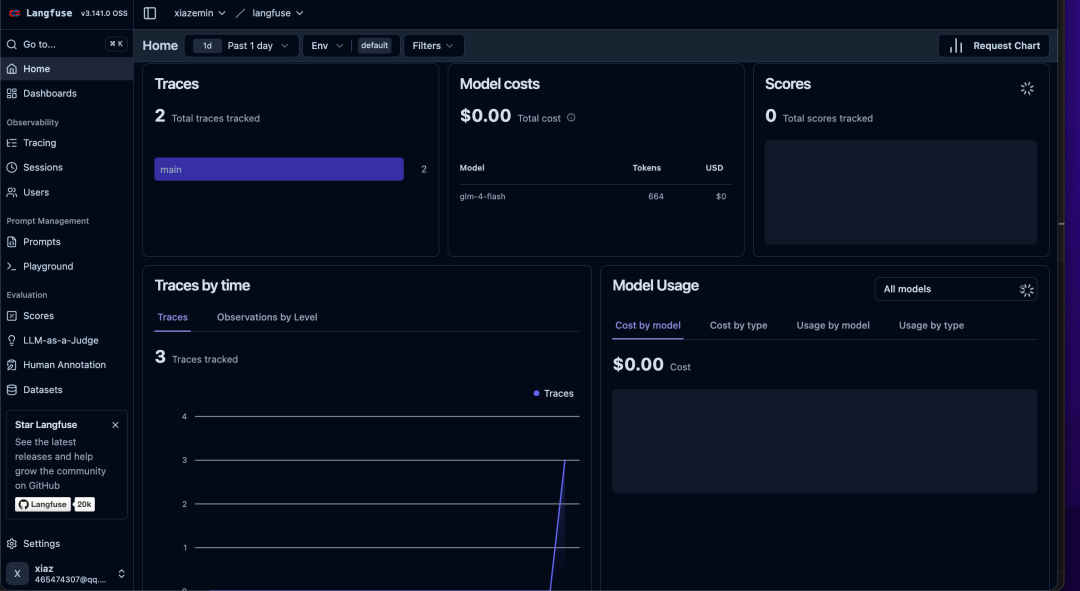Click the Traces legend entry in chart

tap(554, 393)
